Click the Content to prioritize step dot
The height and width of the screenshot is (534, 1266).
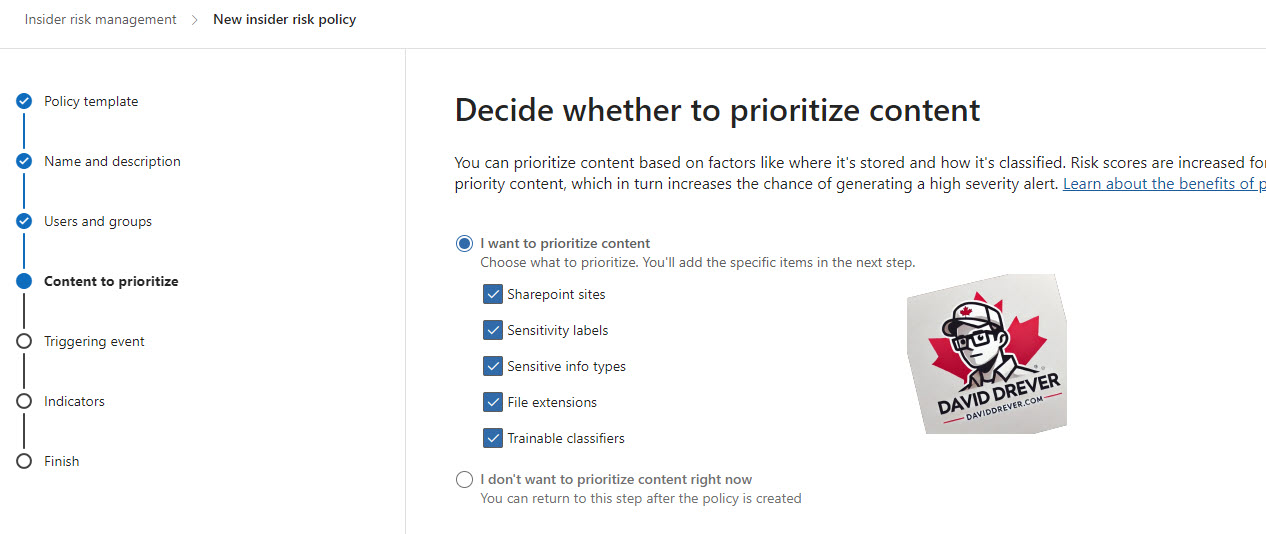(x=24, y=281)
